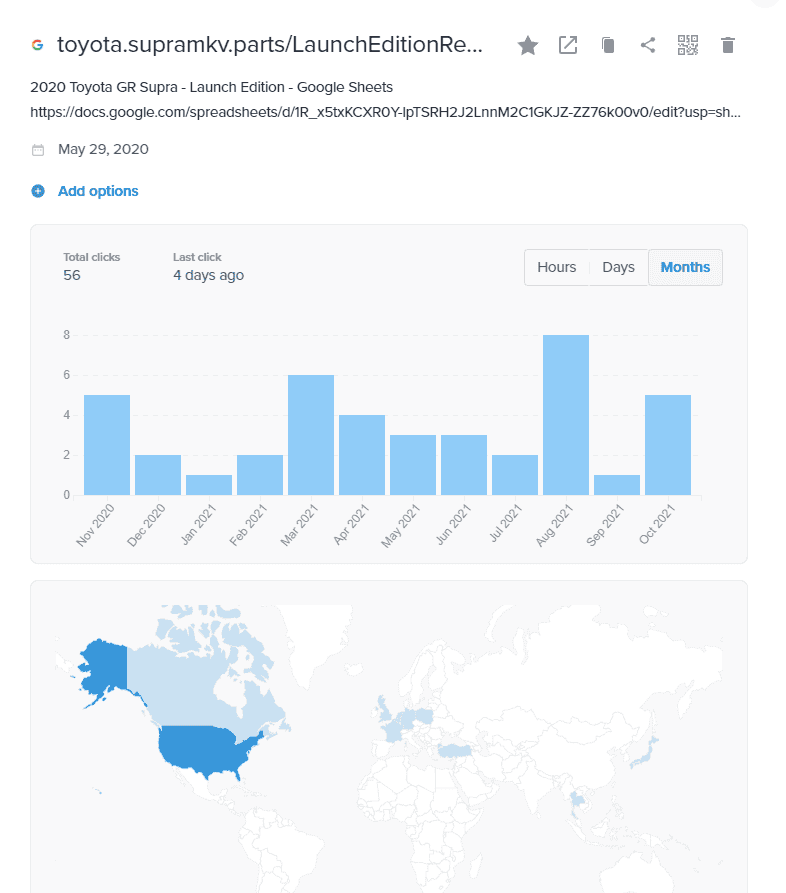Star the toyota.supramkv.parts link as favorite
Viewport: 786px width, 893px height.
point(528,46)
